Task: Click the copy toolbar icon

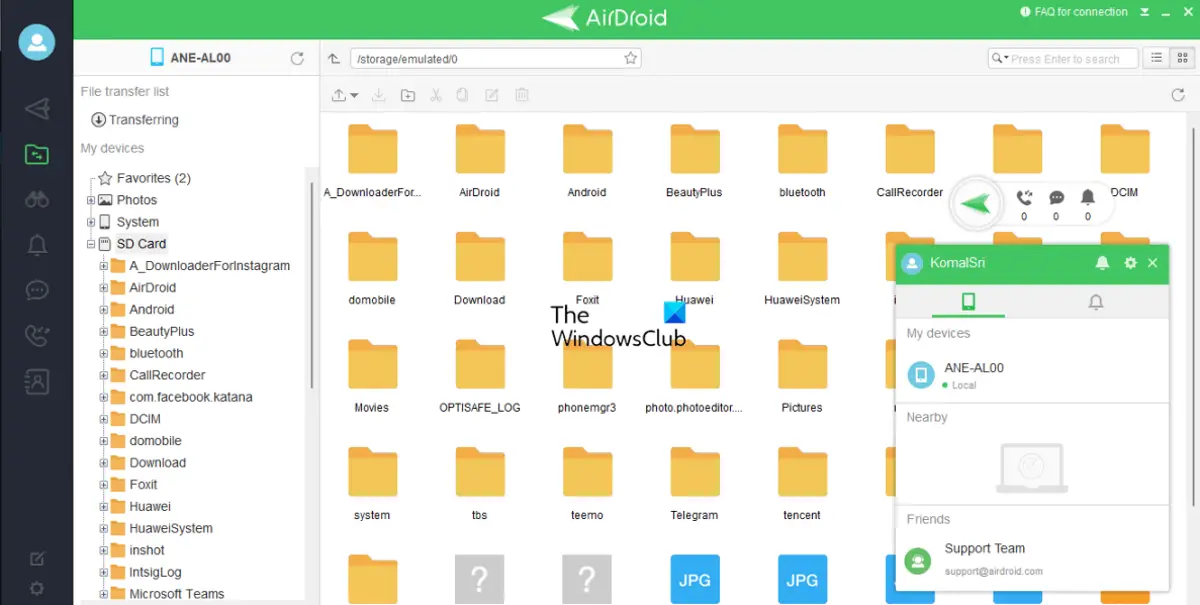Action: click(462, 95)
